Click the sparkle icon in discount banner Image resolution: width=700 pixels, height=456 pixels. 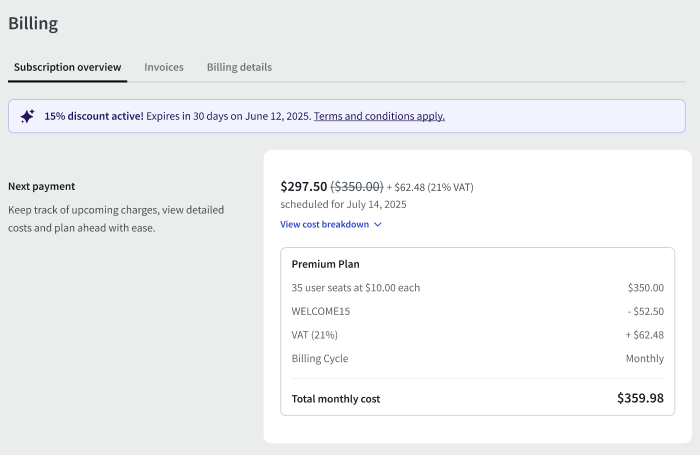pos(27,116)
